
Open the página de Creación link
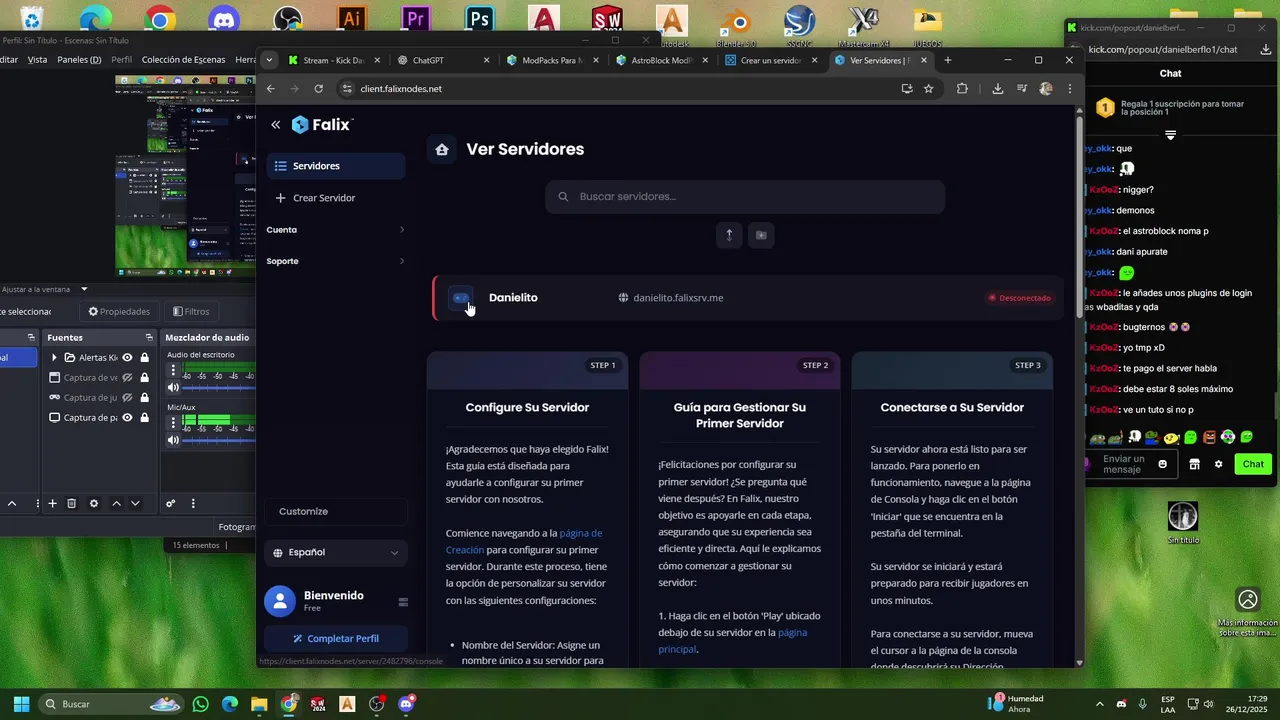(524, 541)
